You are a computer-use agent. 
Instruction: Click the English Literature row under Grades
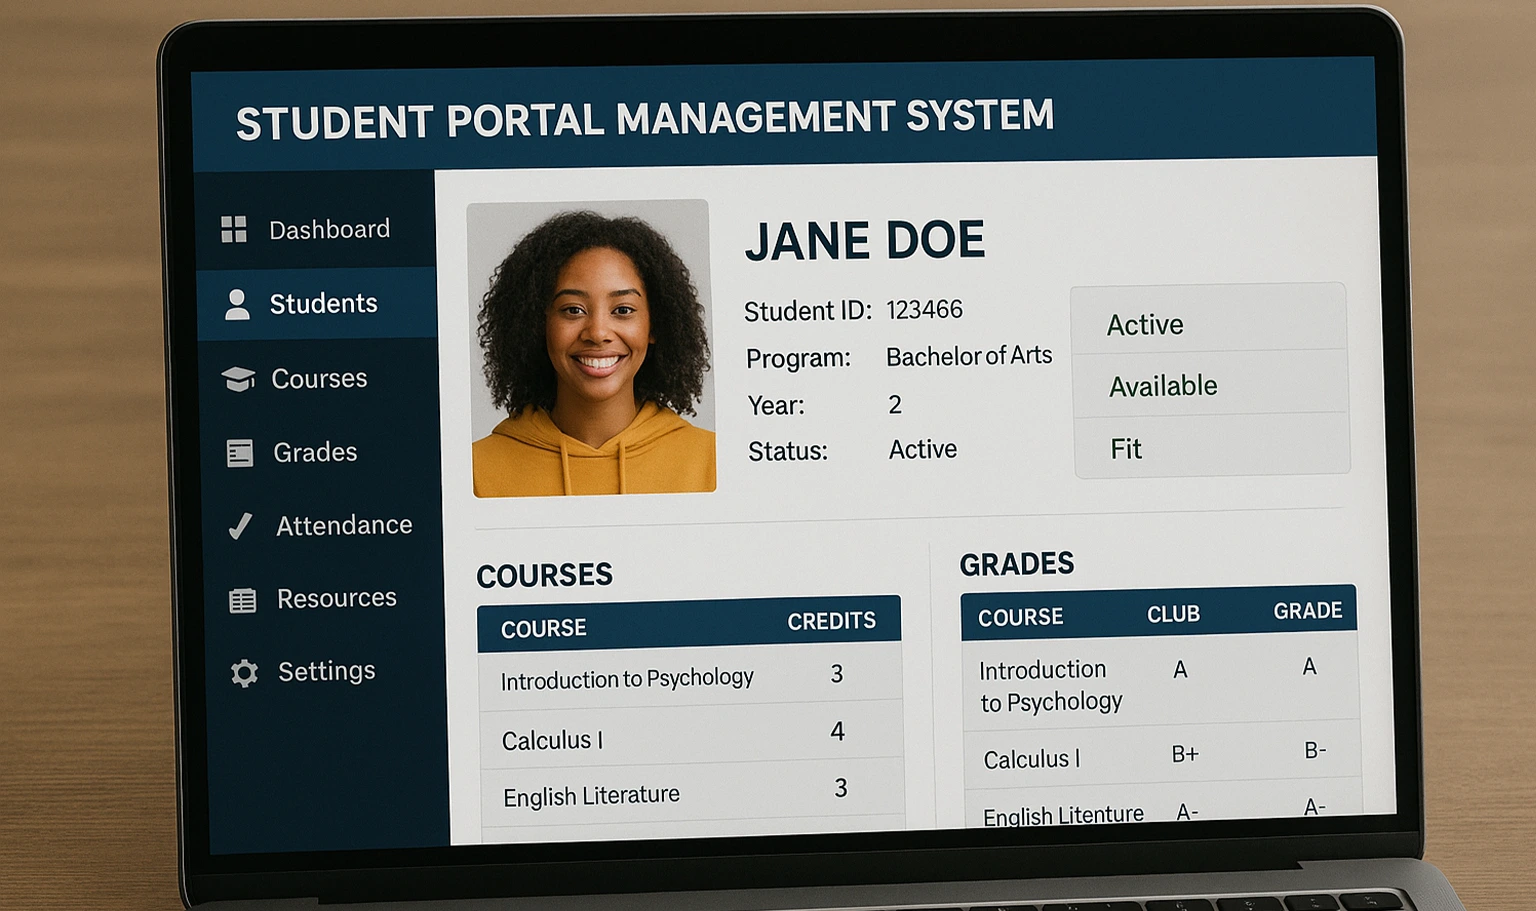coord(1062,814)
